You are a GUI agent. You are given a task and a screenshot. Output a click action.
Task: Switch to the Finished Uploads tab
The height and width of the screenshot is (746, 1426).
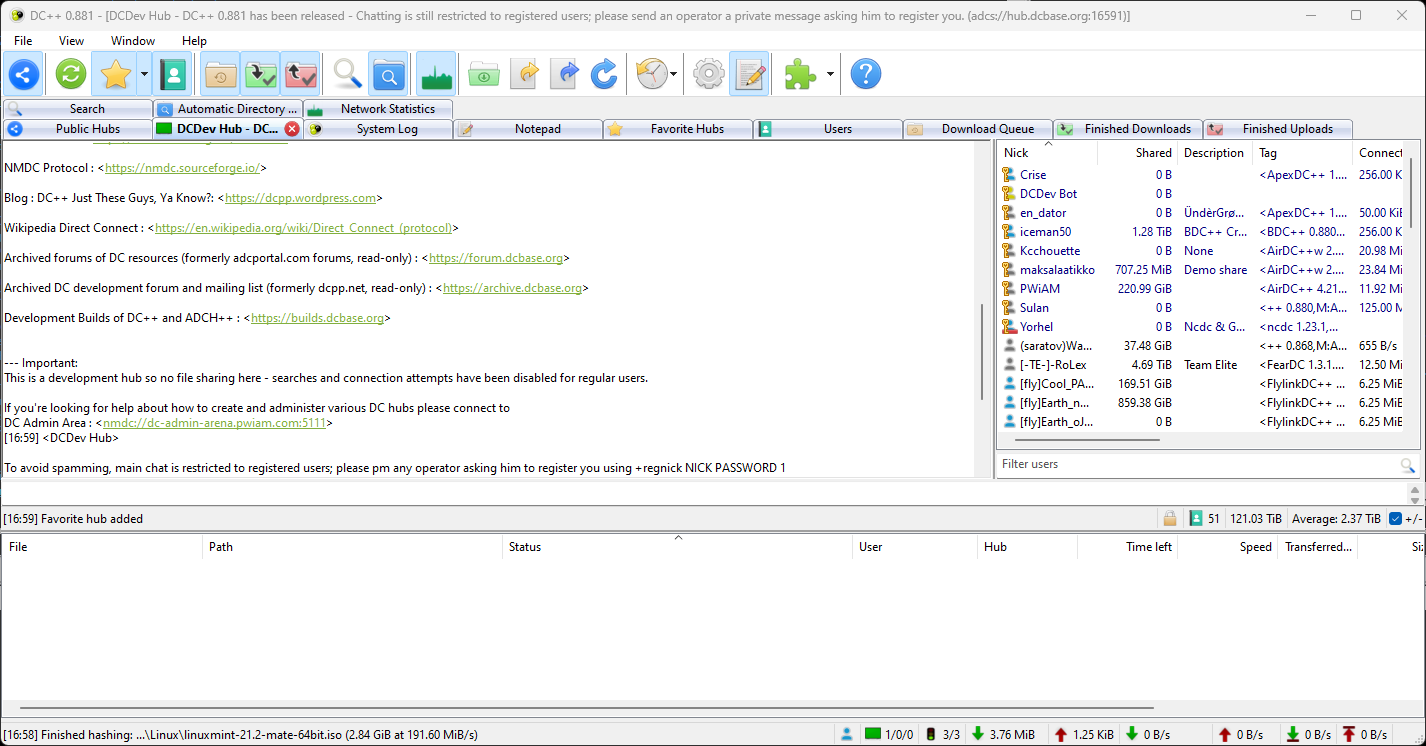coord(1278,129)
